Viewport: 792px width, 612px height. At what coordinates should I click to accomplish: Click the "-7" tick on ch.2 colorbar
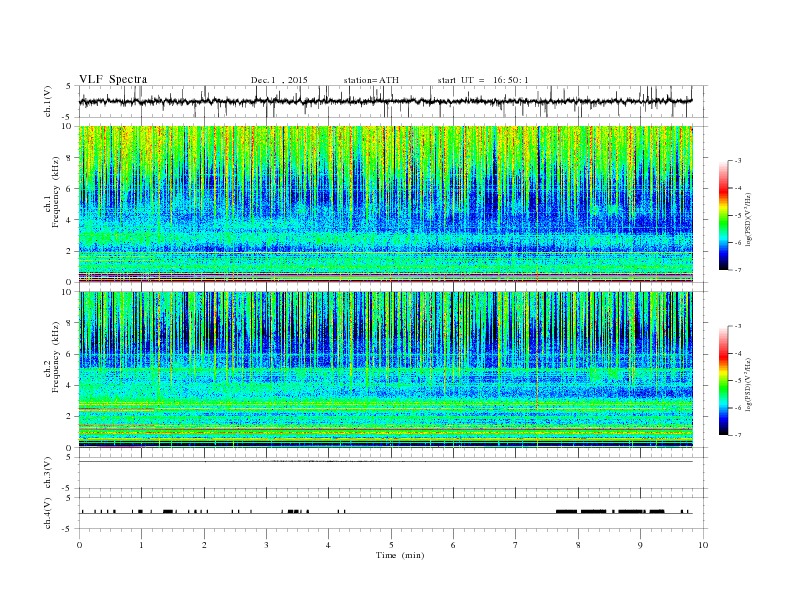point(737,435)
